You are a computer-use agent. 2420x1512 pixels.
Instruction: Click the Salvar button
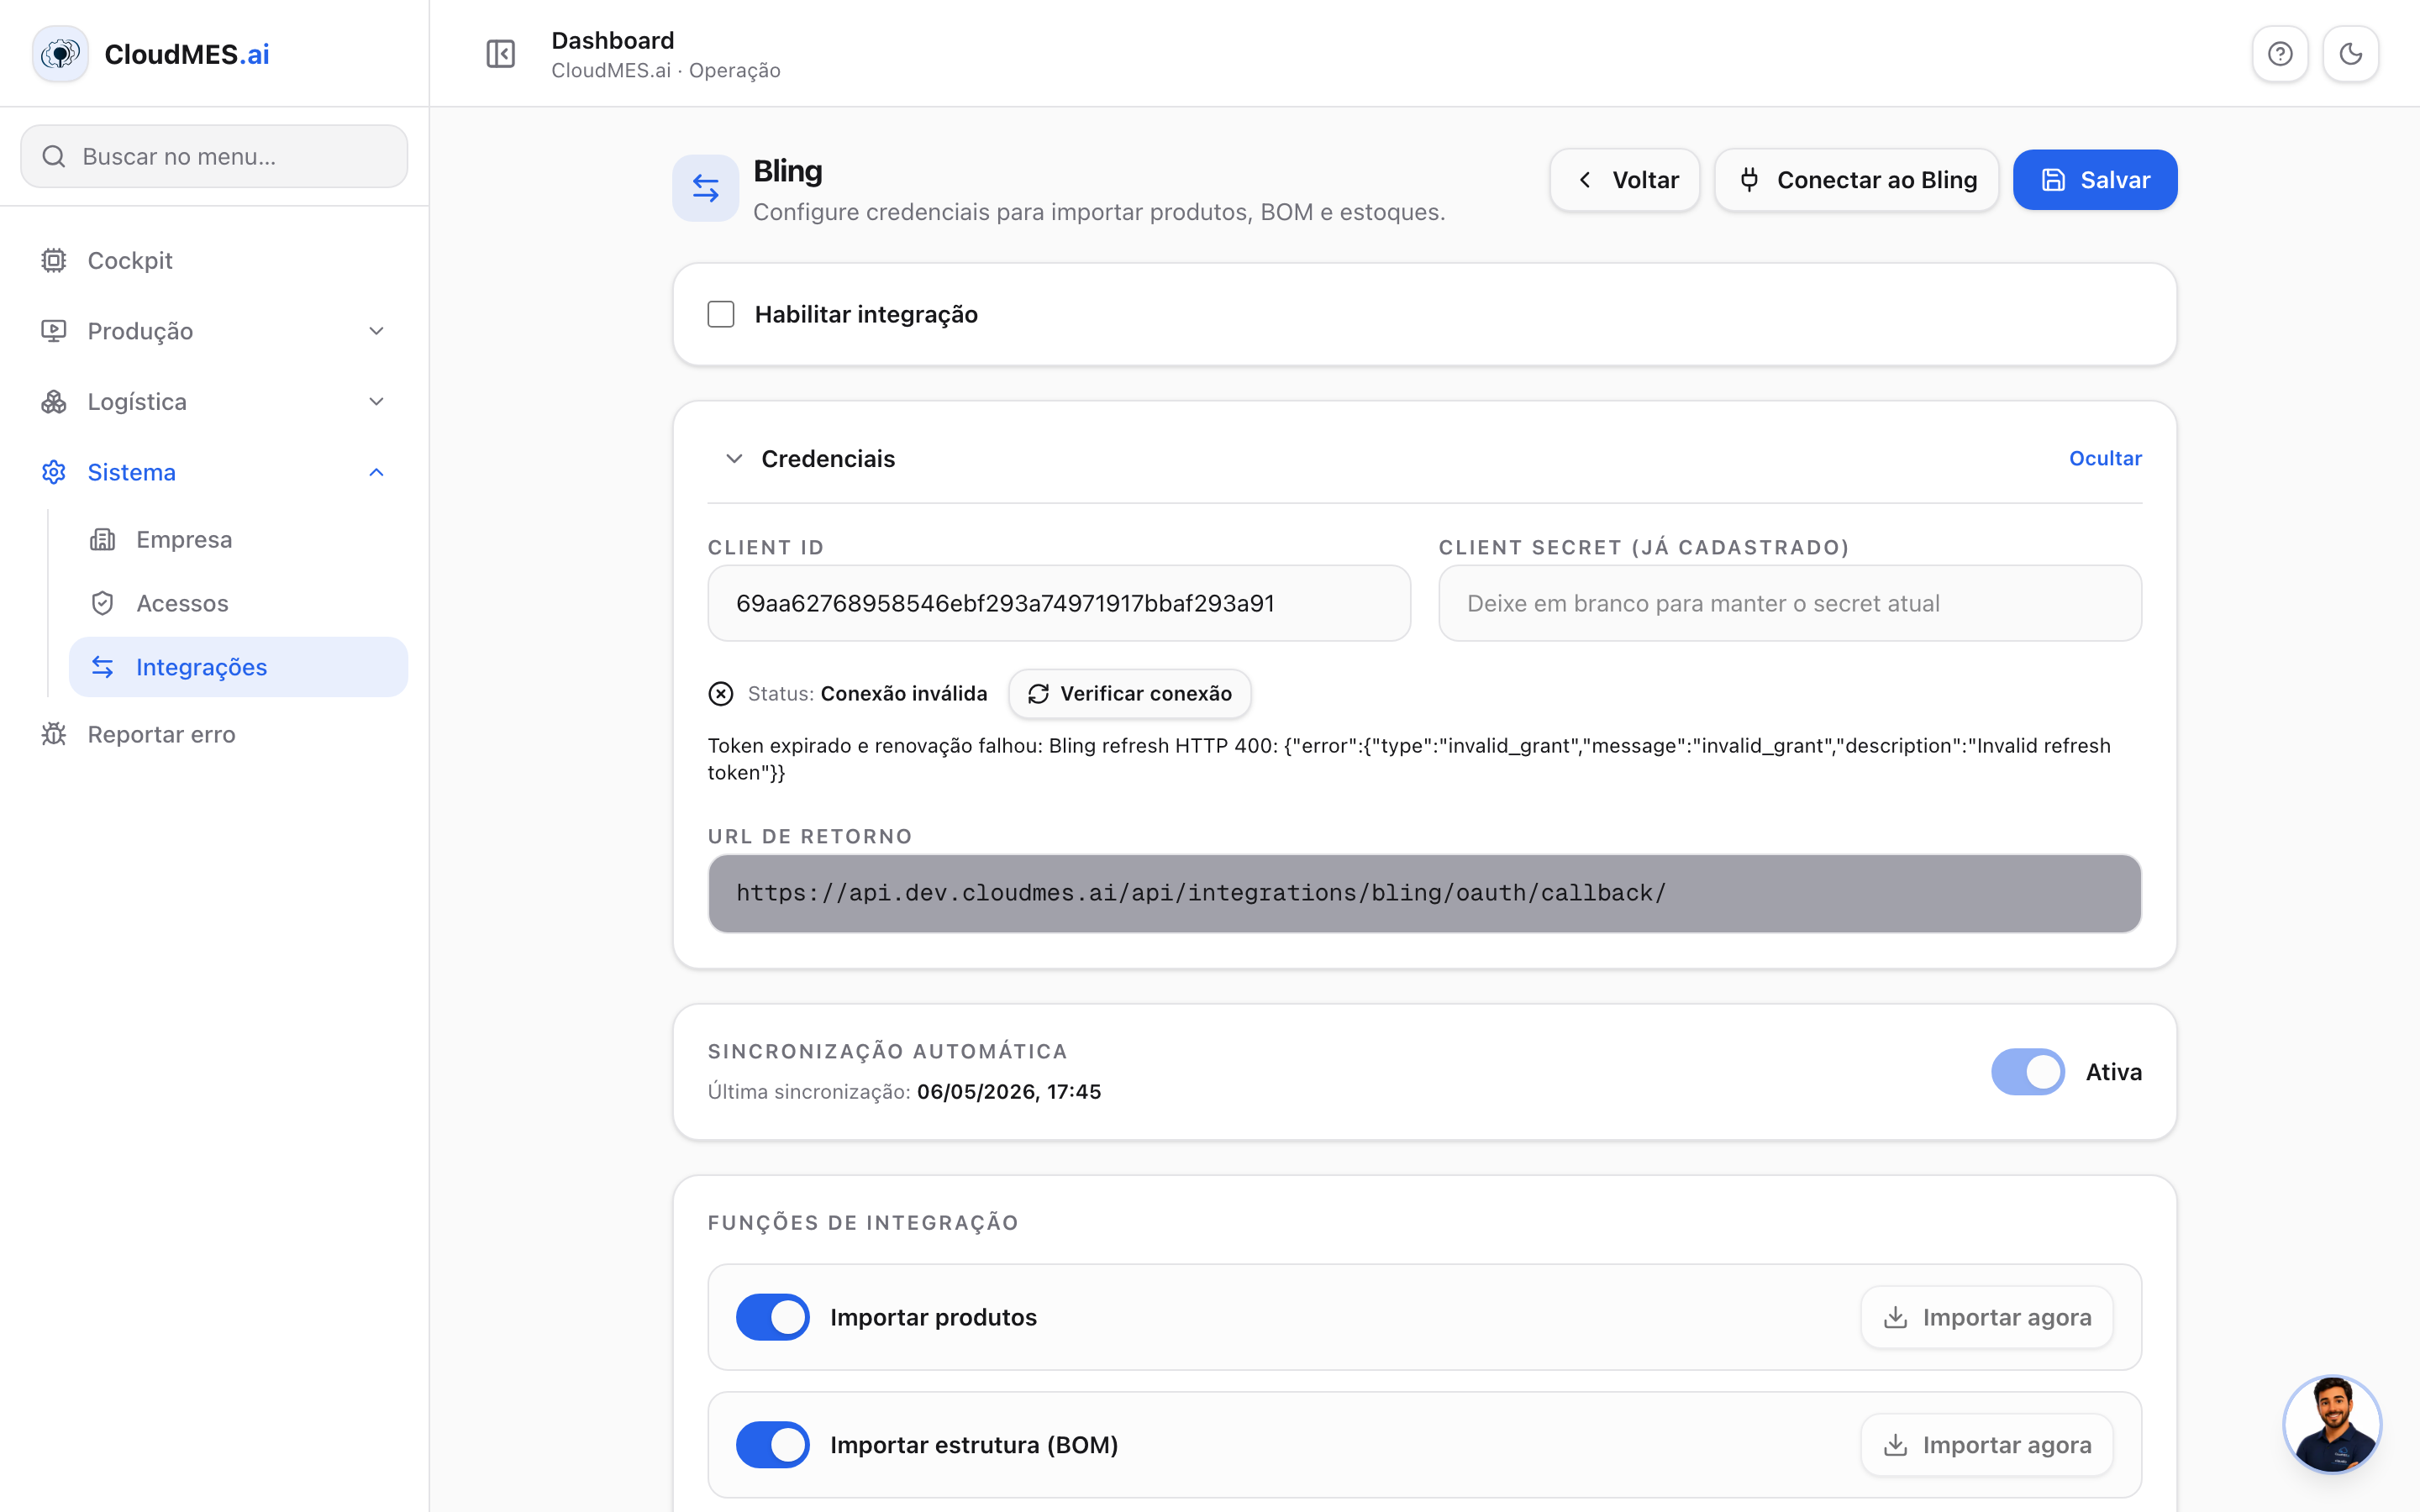tap(2094, 180)
